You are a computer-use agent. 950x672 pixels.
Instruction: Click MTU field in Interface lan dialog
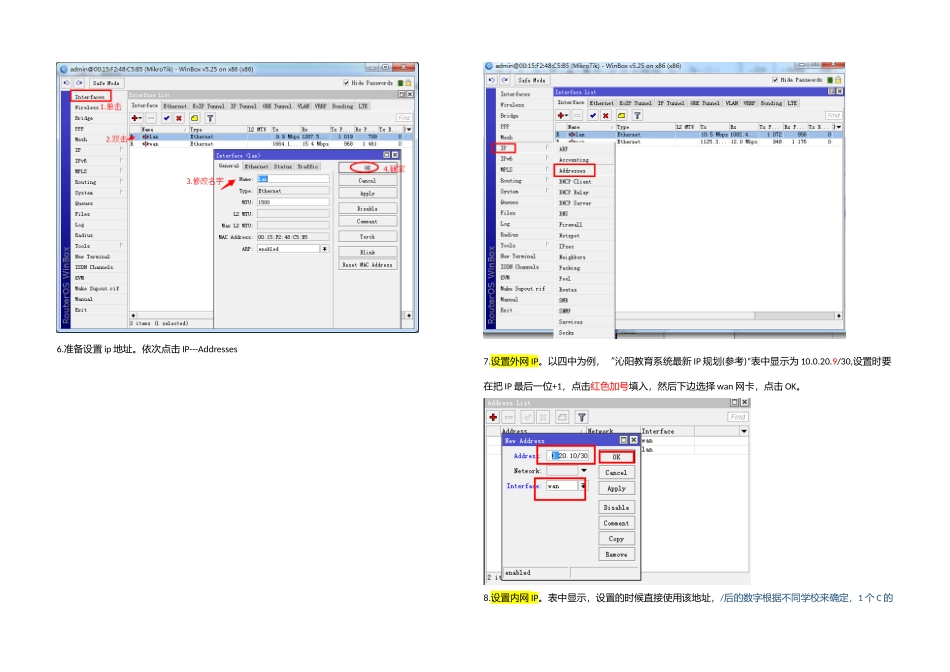[x=293, y=202]
